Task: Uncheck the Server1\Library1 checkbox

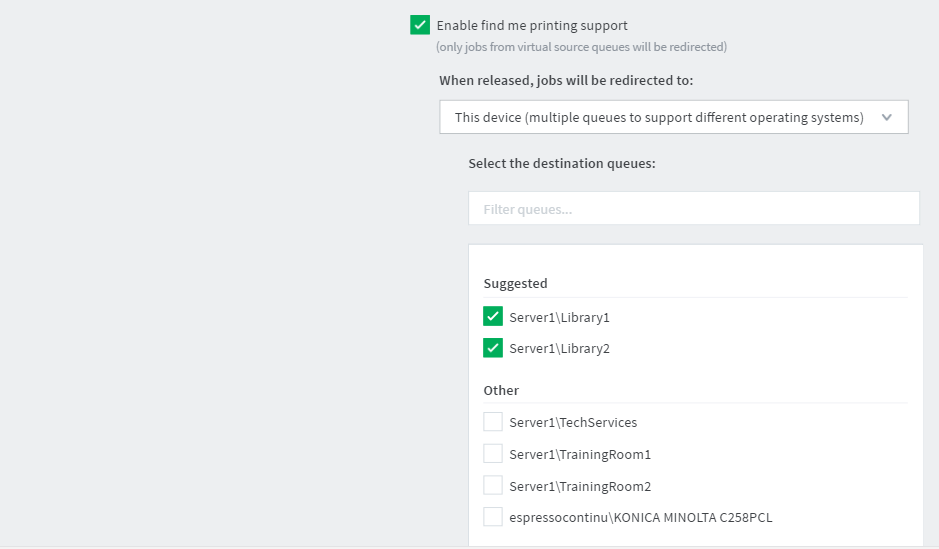Action: [493, 317]
